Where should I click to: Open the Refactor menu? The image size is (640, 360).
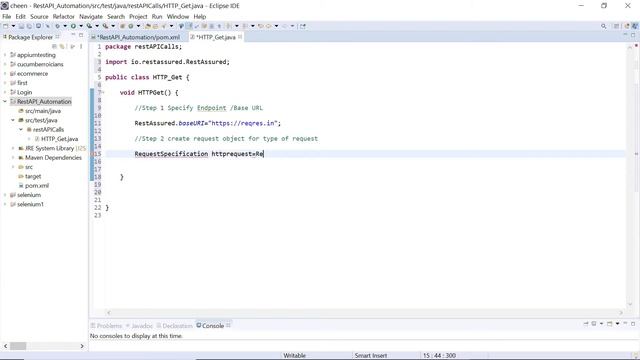[x=64, y=16]
